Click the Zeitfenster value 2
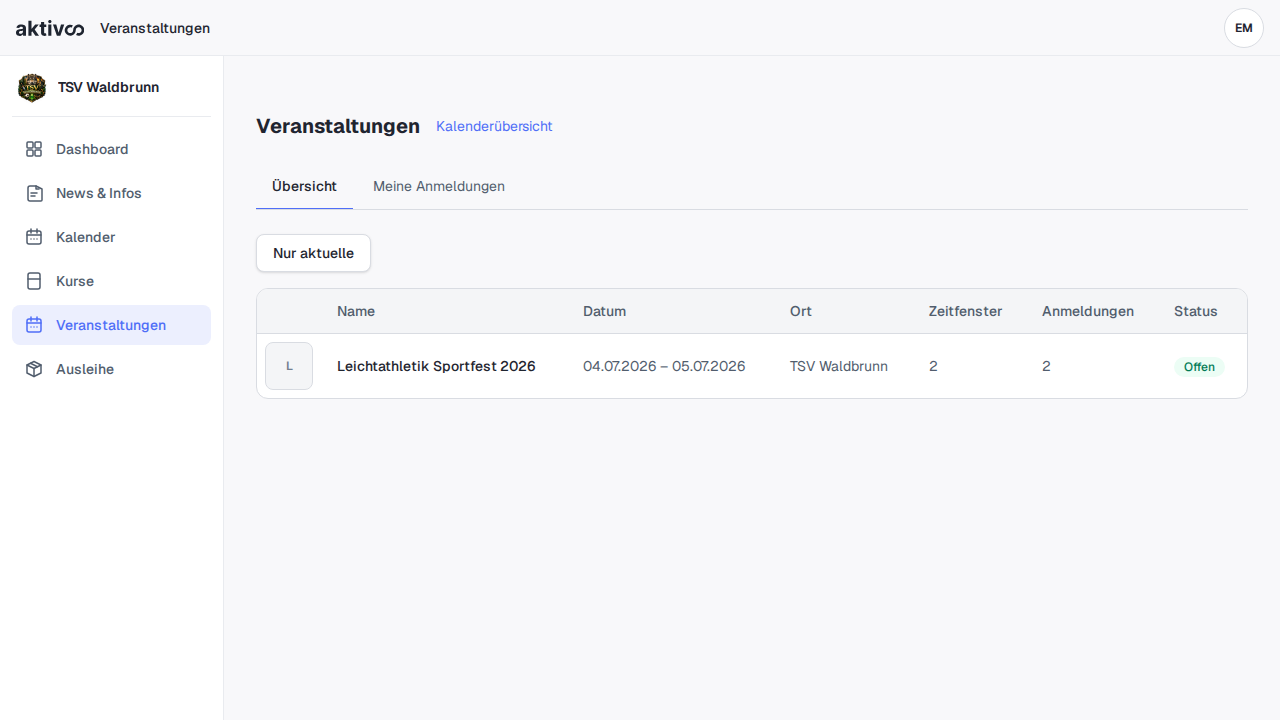 click(933, 366)
